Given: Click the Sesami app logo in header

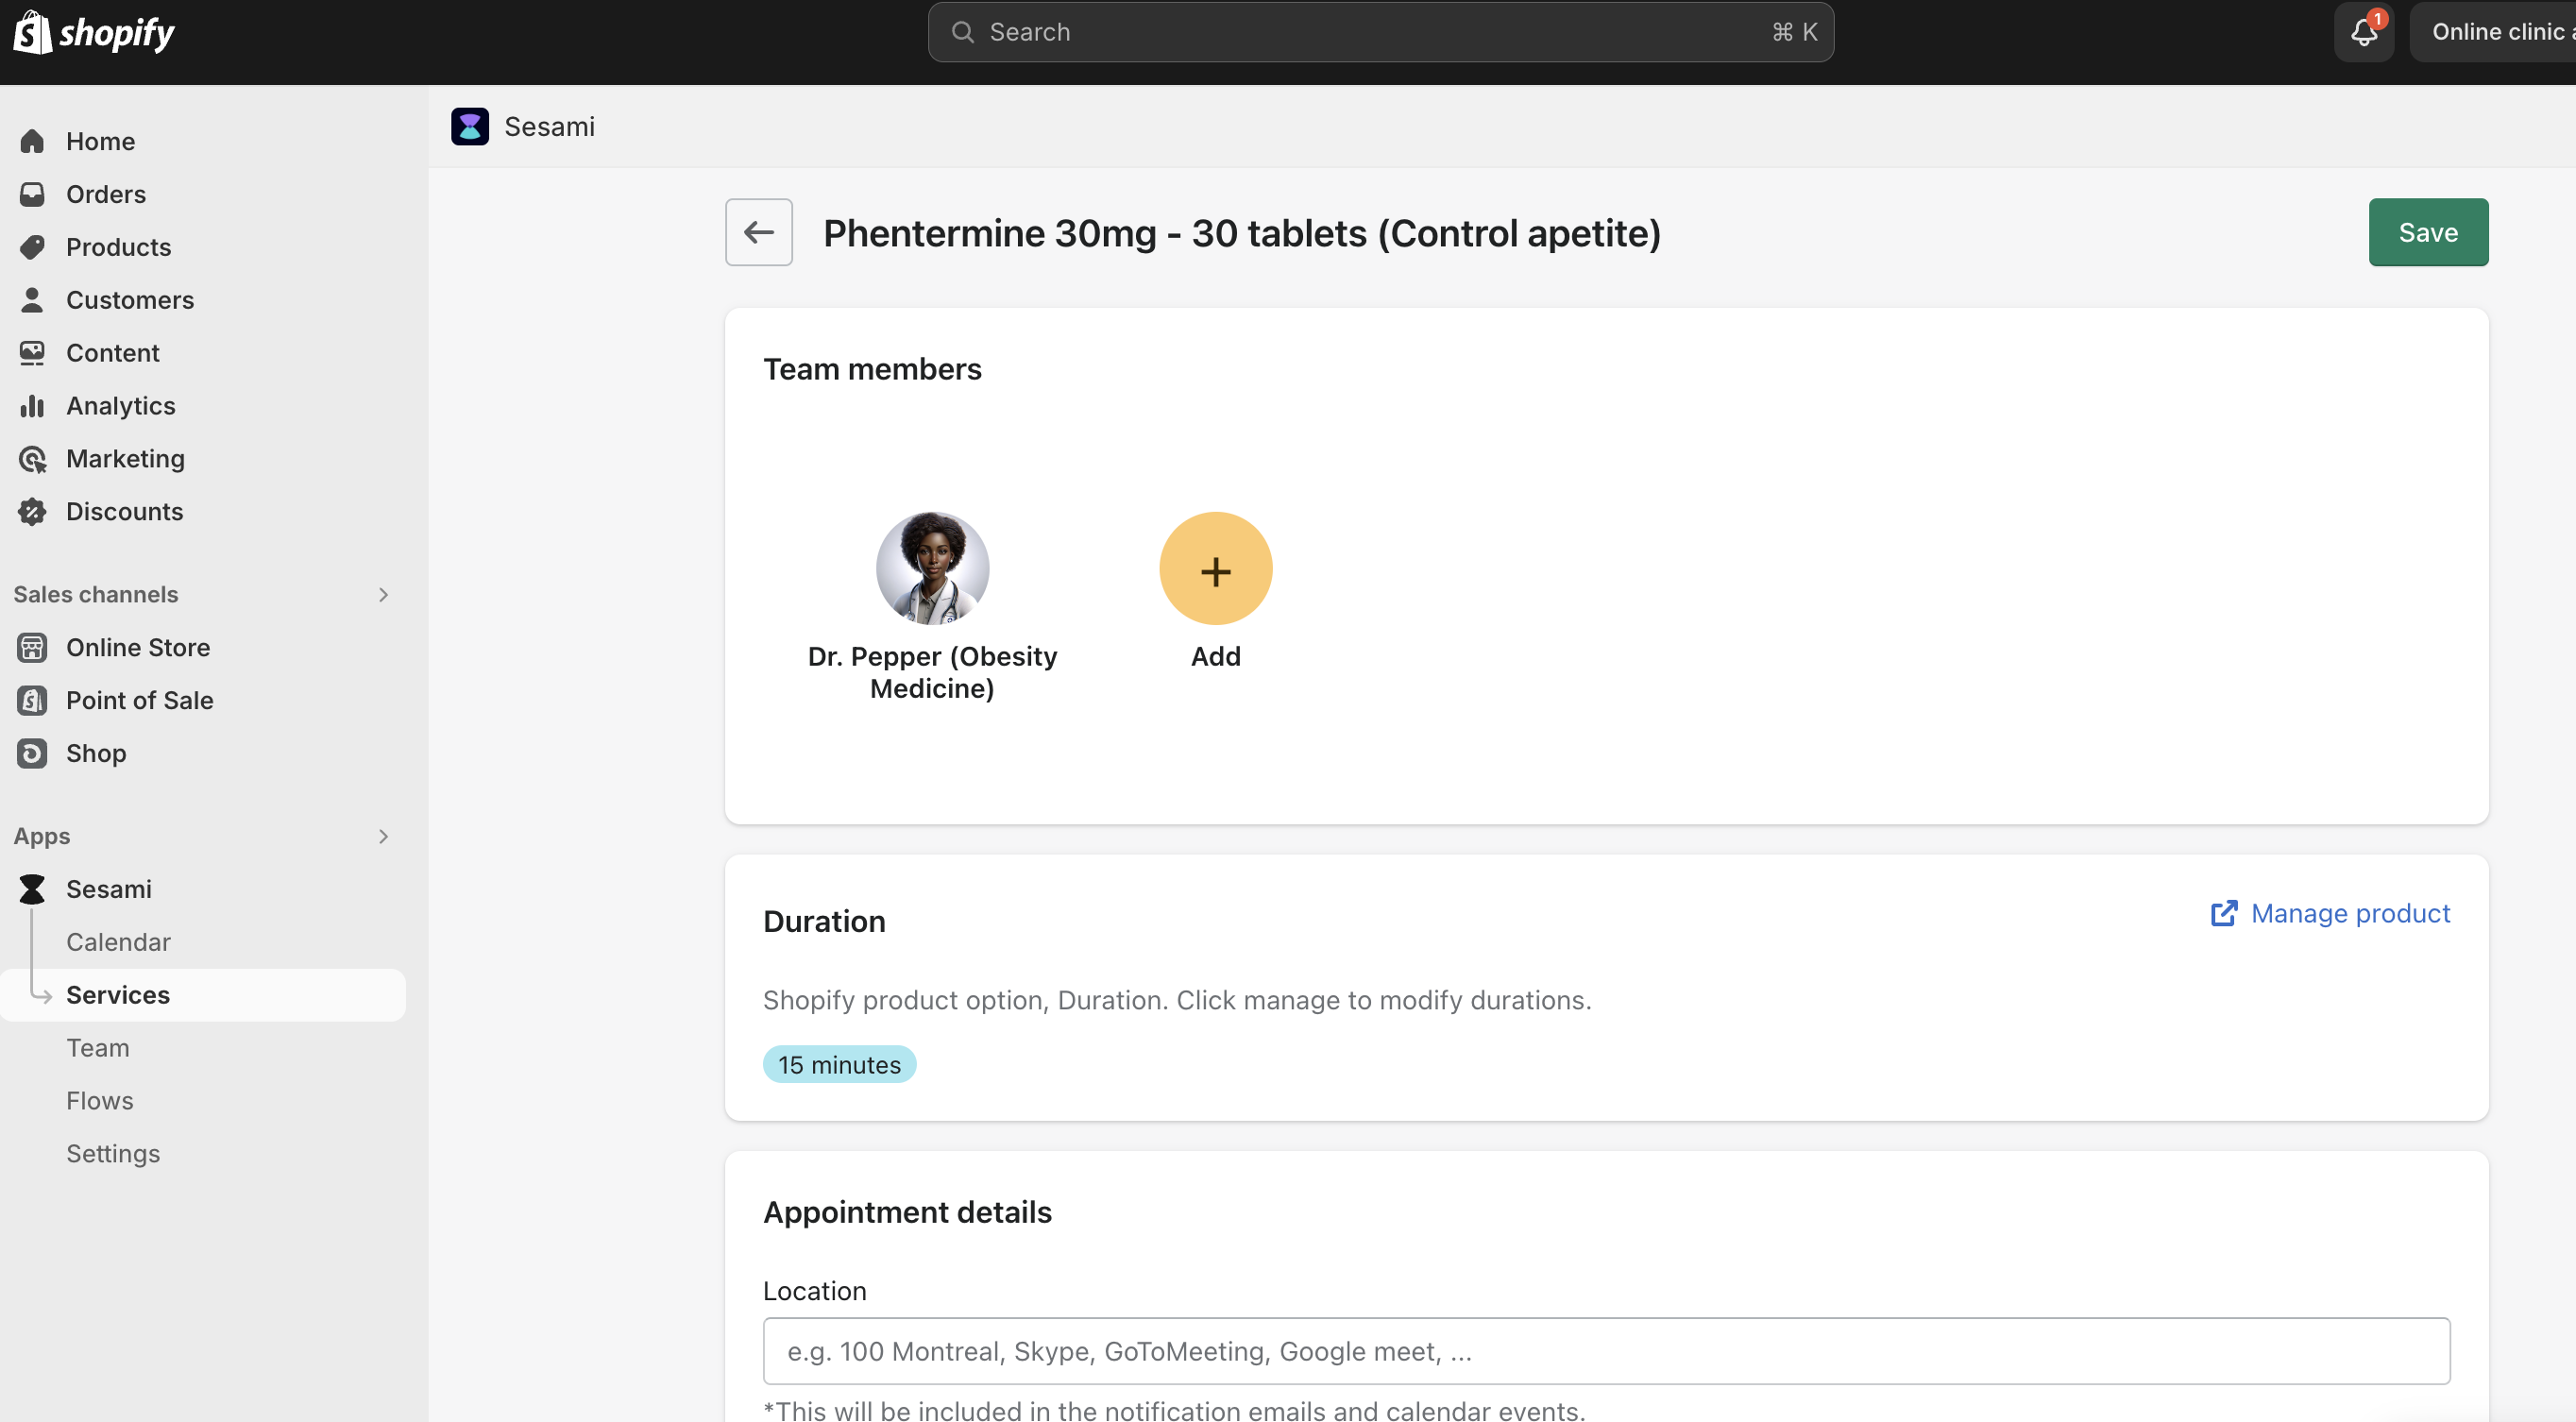Looking at the screenshot, I should point(469,127).
